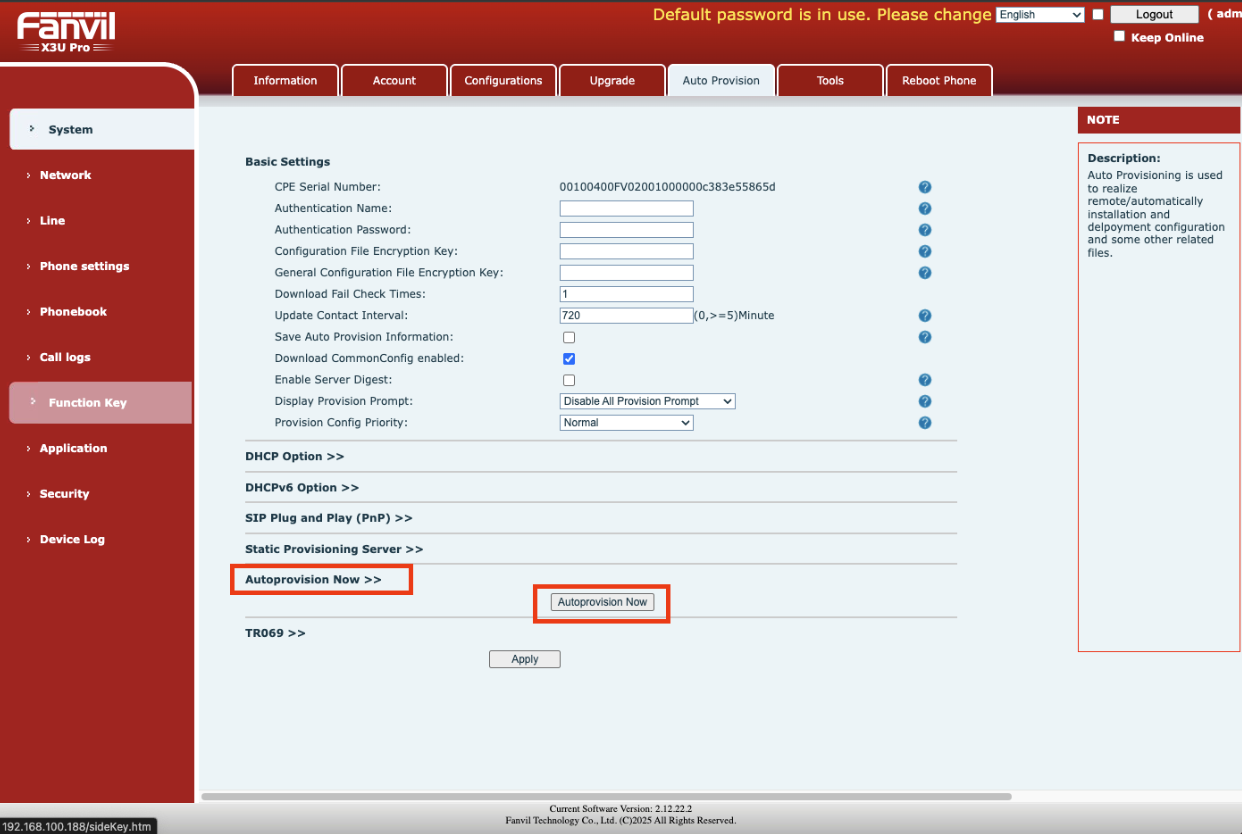Click the Apply button
Screen dimensions: 1242x834
524,658
